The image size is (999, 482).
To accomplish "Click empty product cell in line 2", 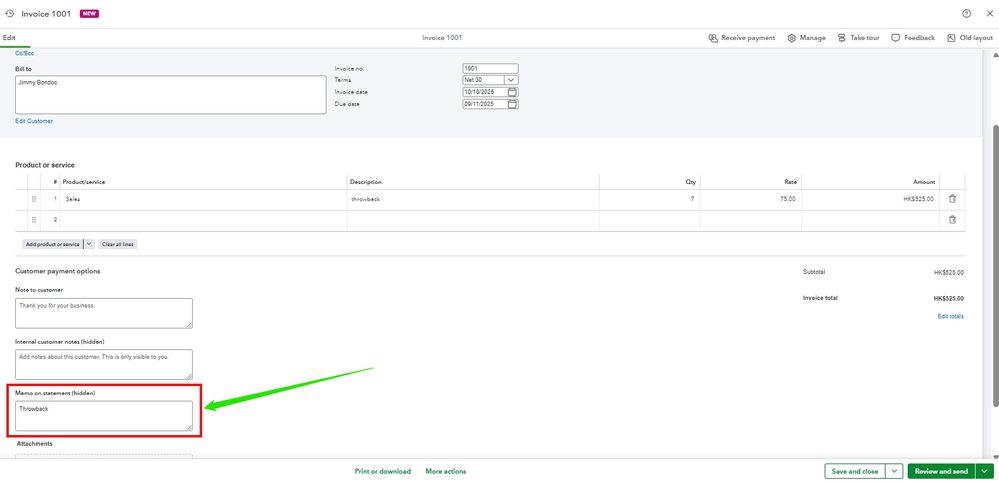I will click(203, 220).
